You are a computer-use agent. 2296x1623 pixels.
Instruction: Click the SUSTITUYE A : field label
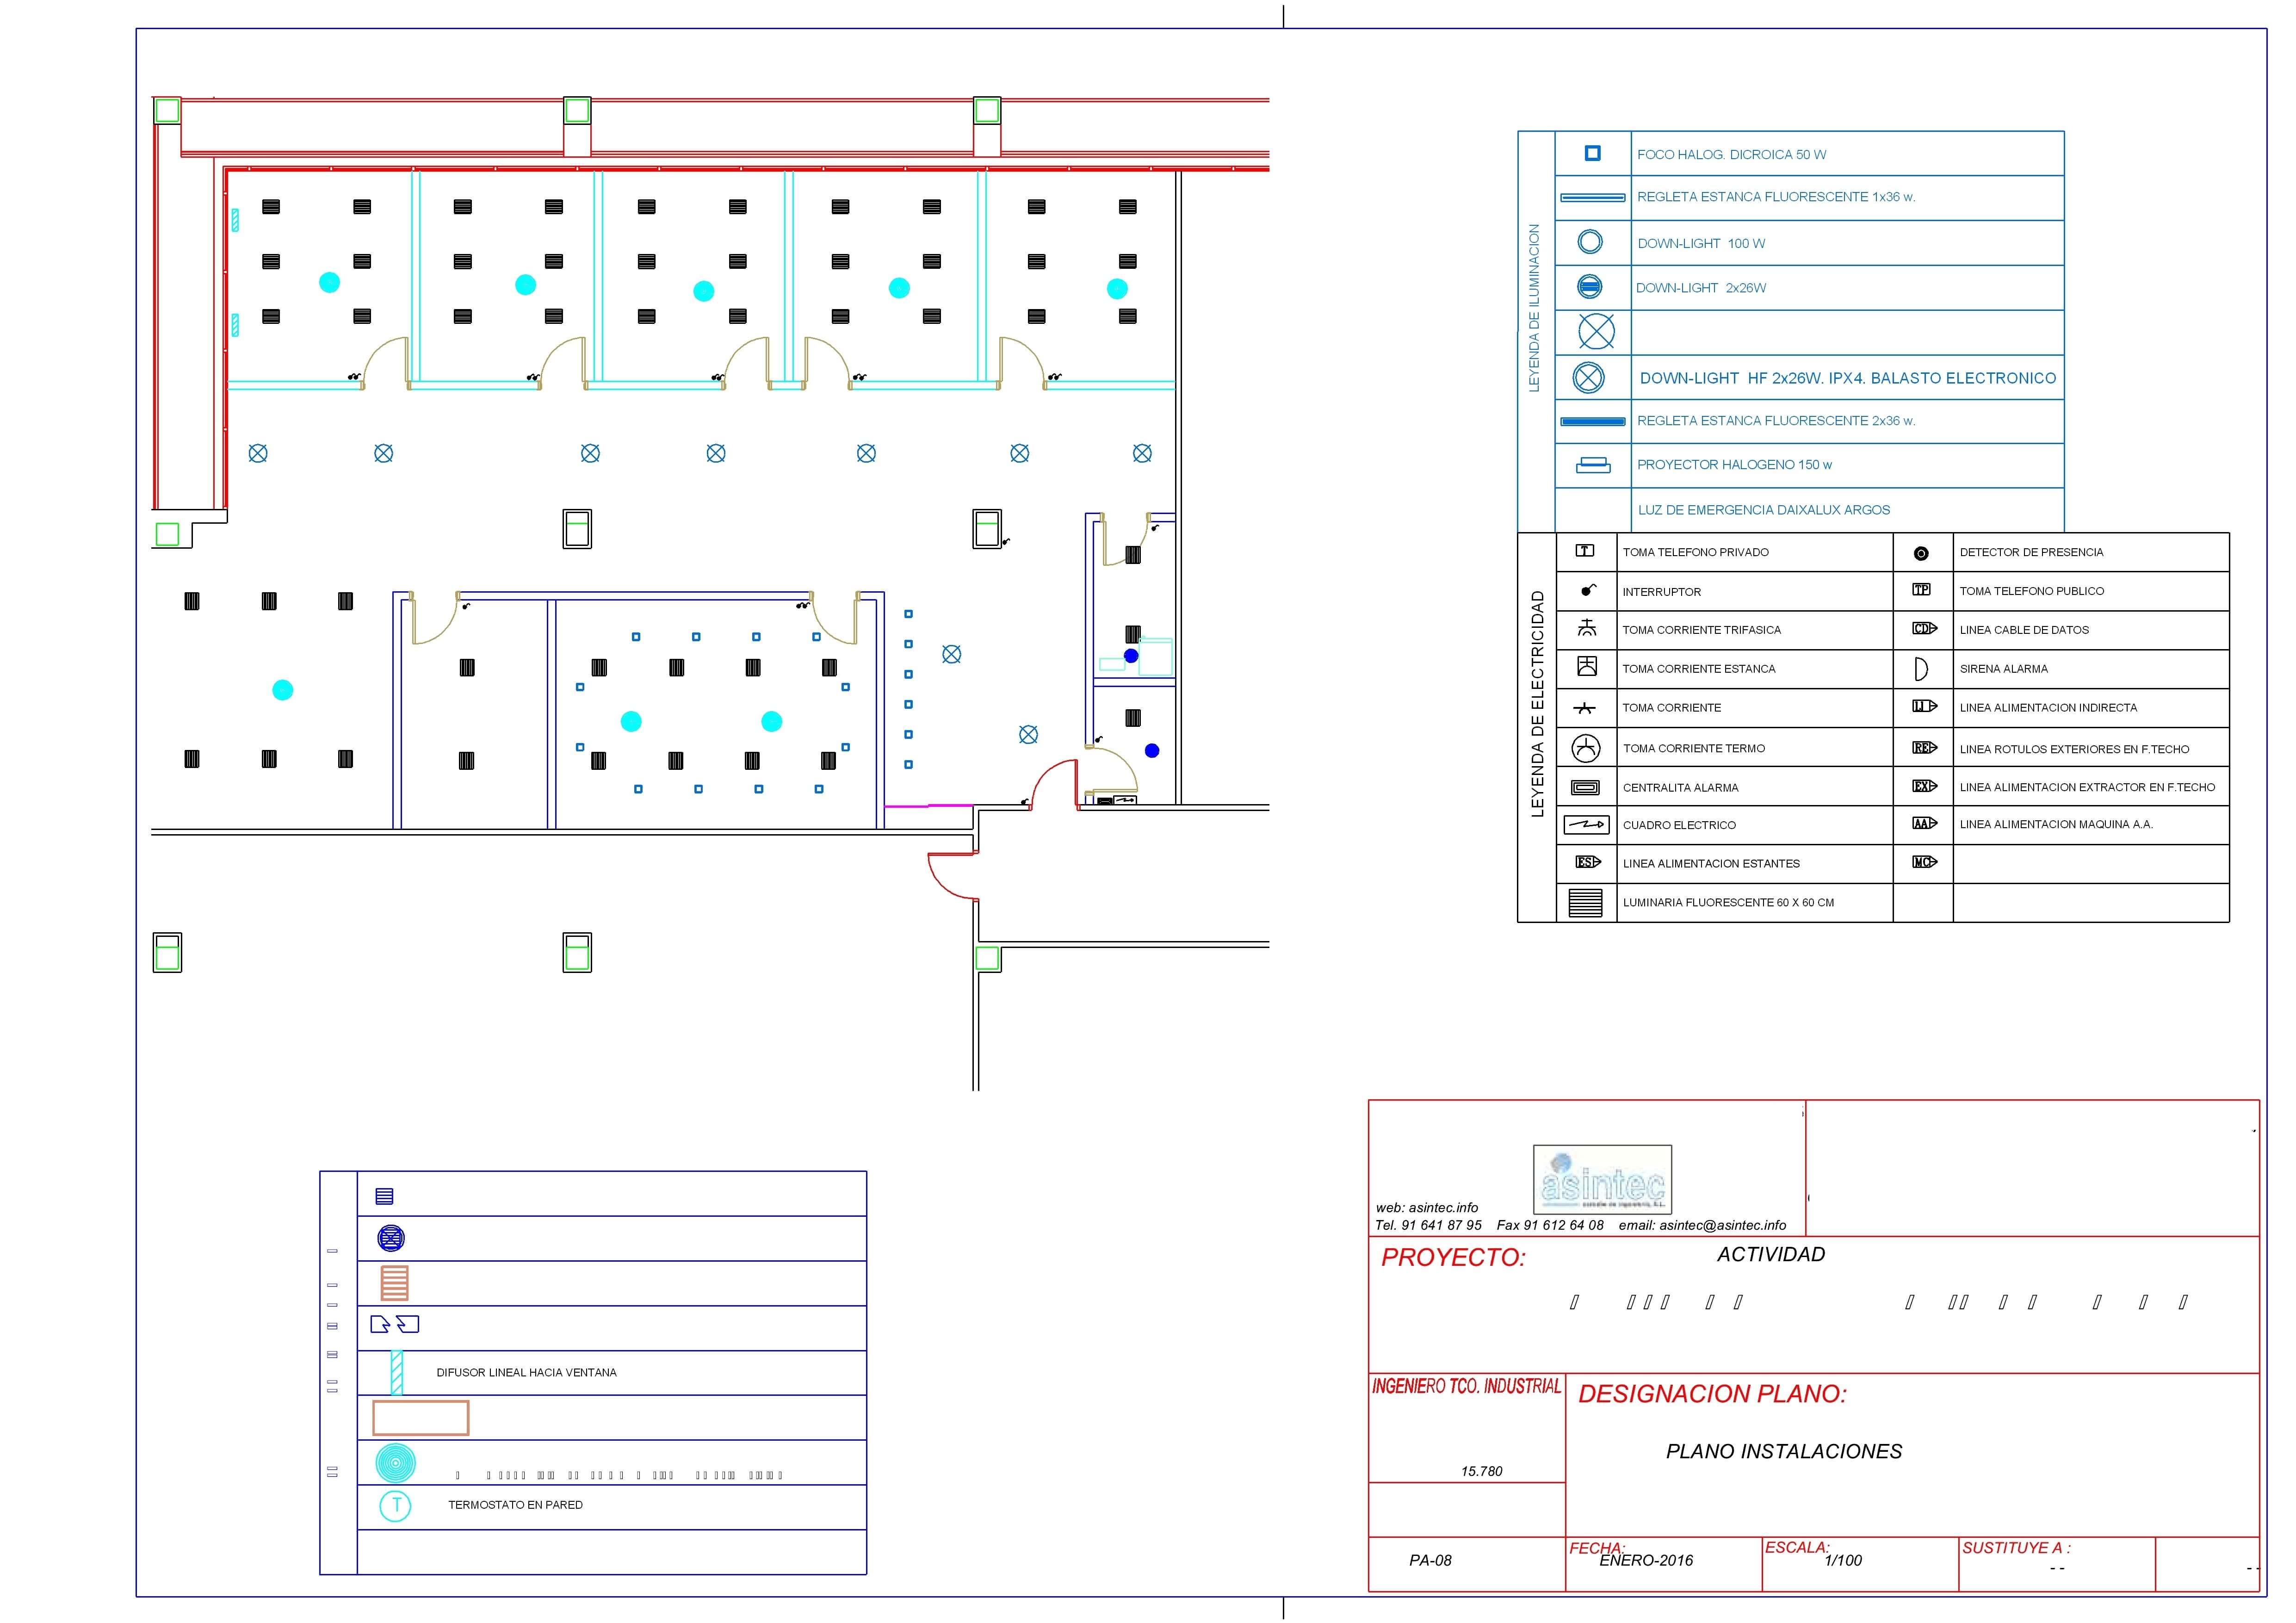point(2016,1548)
